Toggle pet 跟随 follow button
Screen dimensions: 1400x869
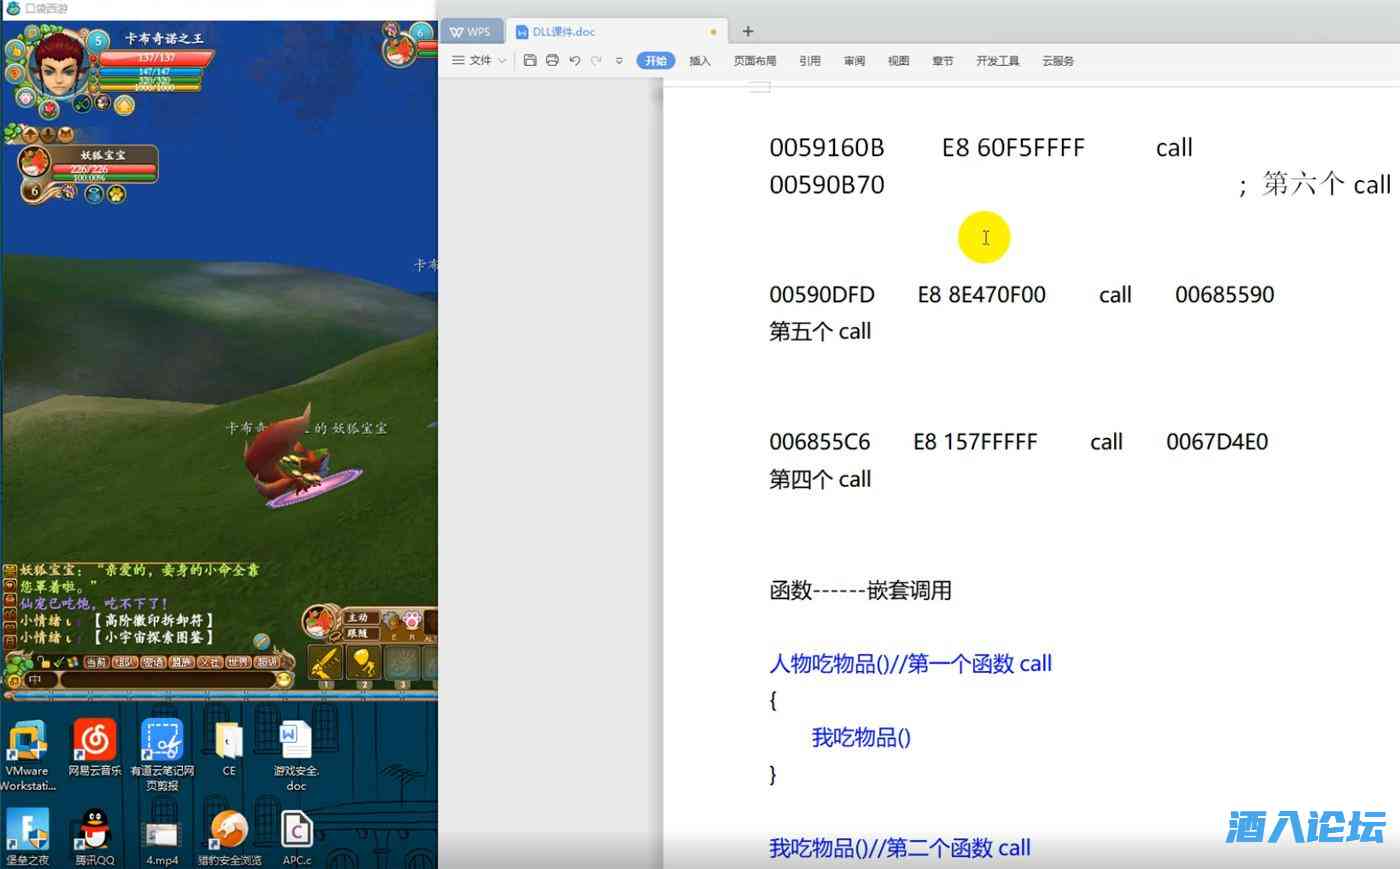[x=358, y=633]
